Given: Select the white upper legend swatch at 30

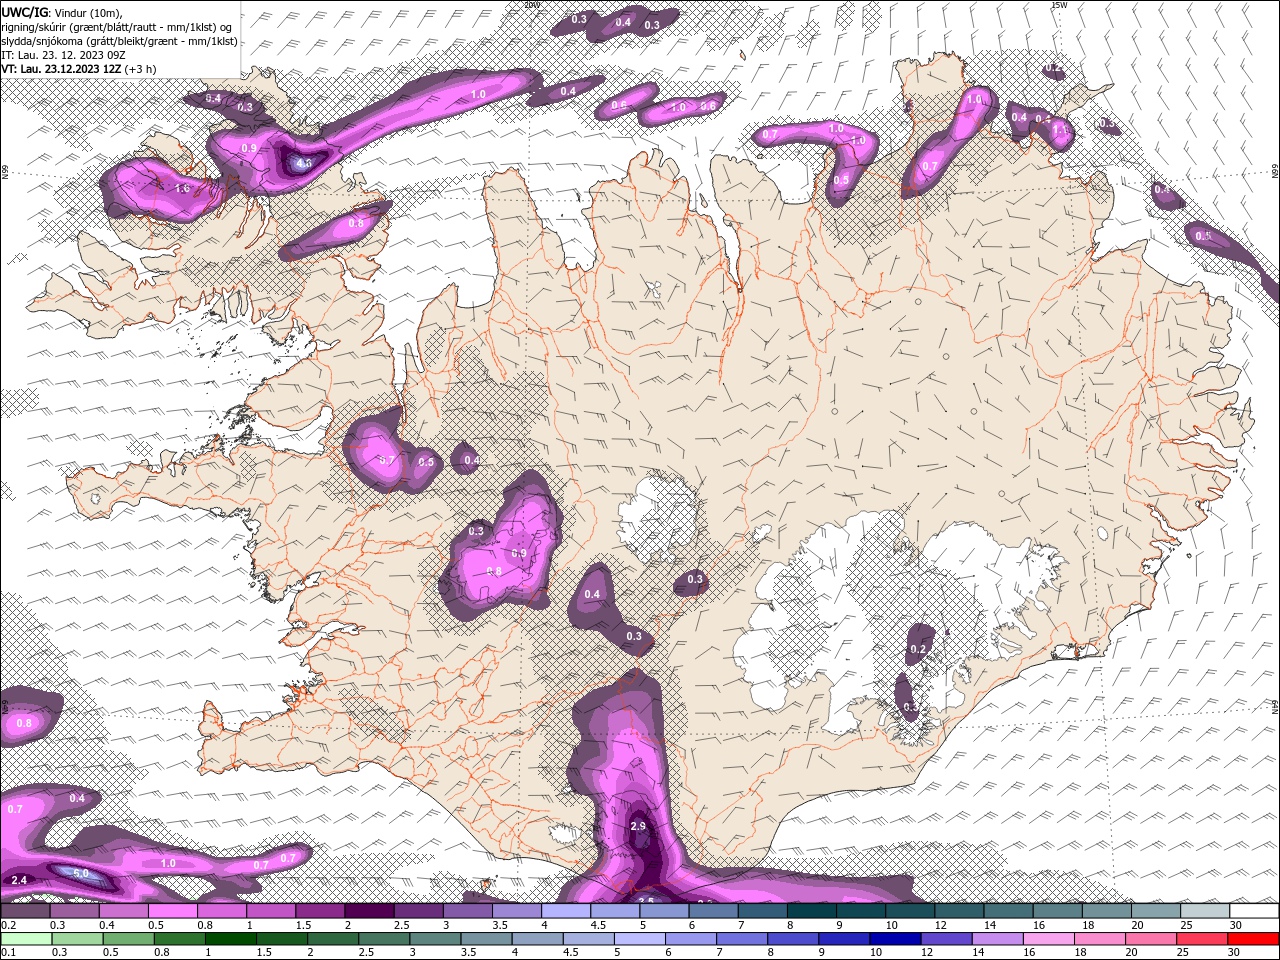Looking at the screenshot, I should coord(1254,911).
